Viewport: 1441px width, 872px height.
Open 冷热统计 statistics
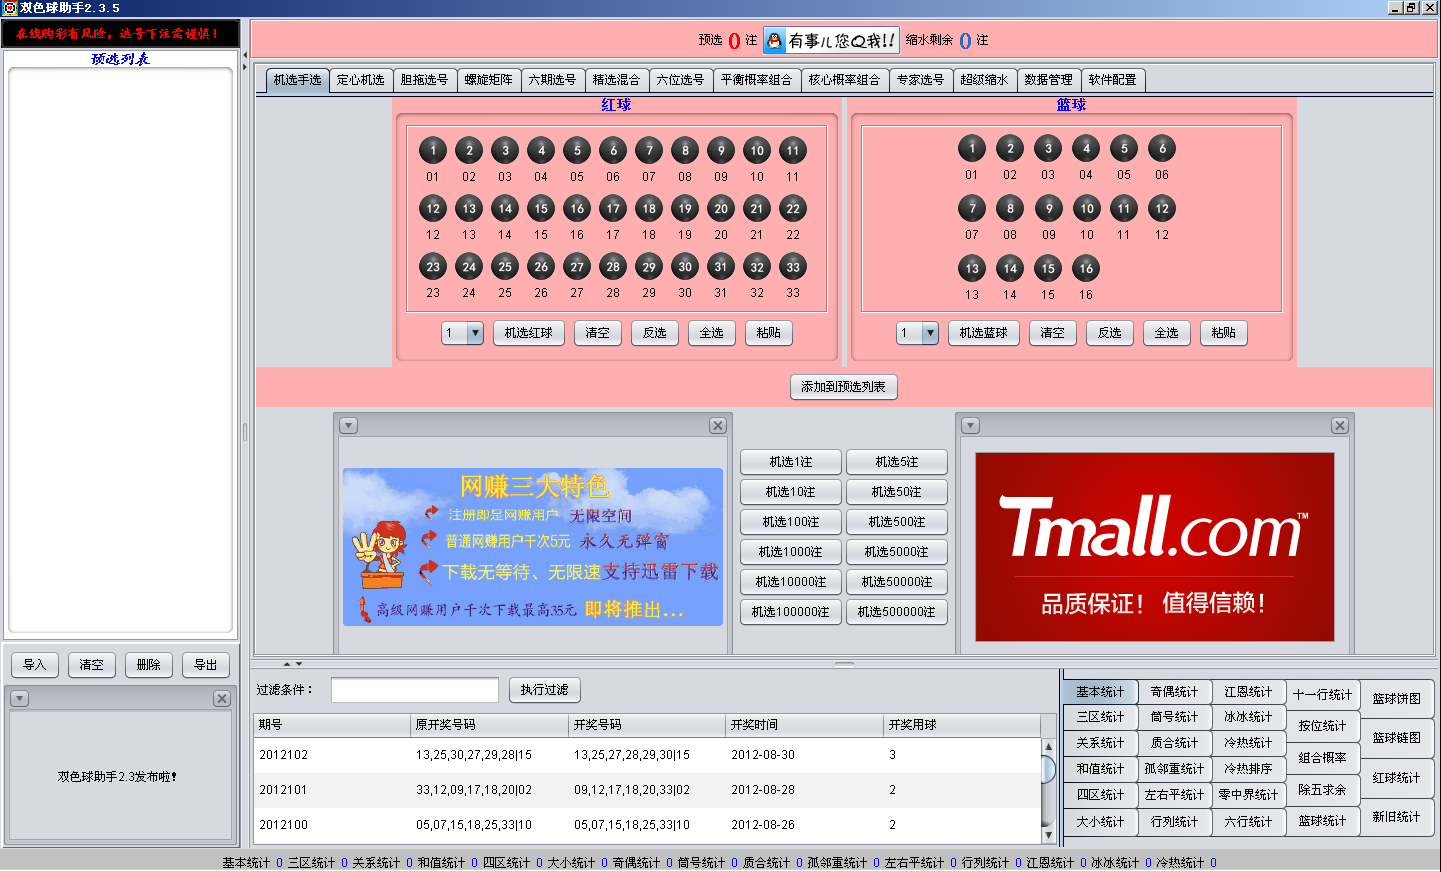pyautogui.click(x=1248, y=743)
